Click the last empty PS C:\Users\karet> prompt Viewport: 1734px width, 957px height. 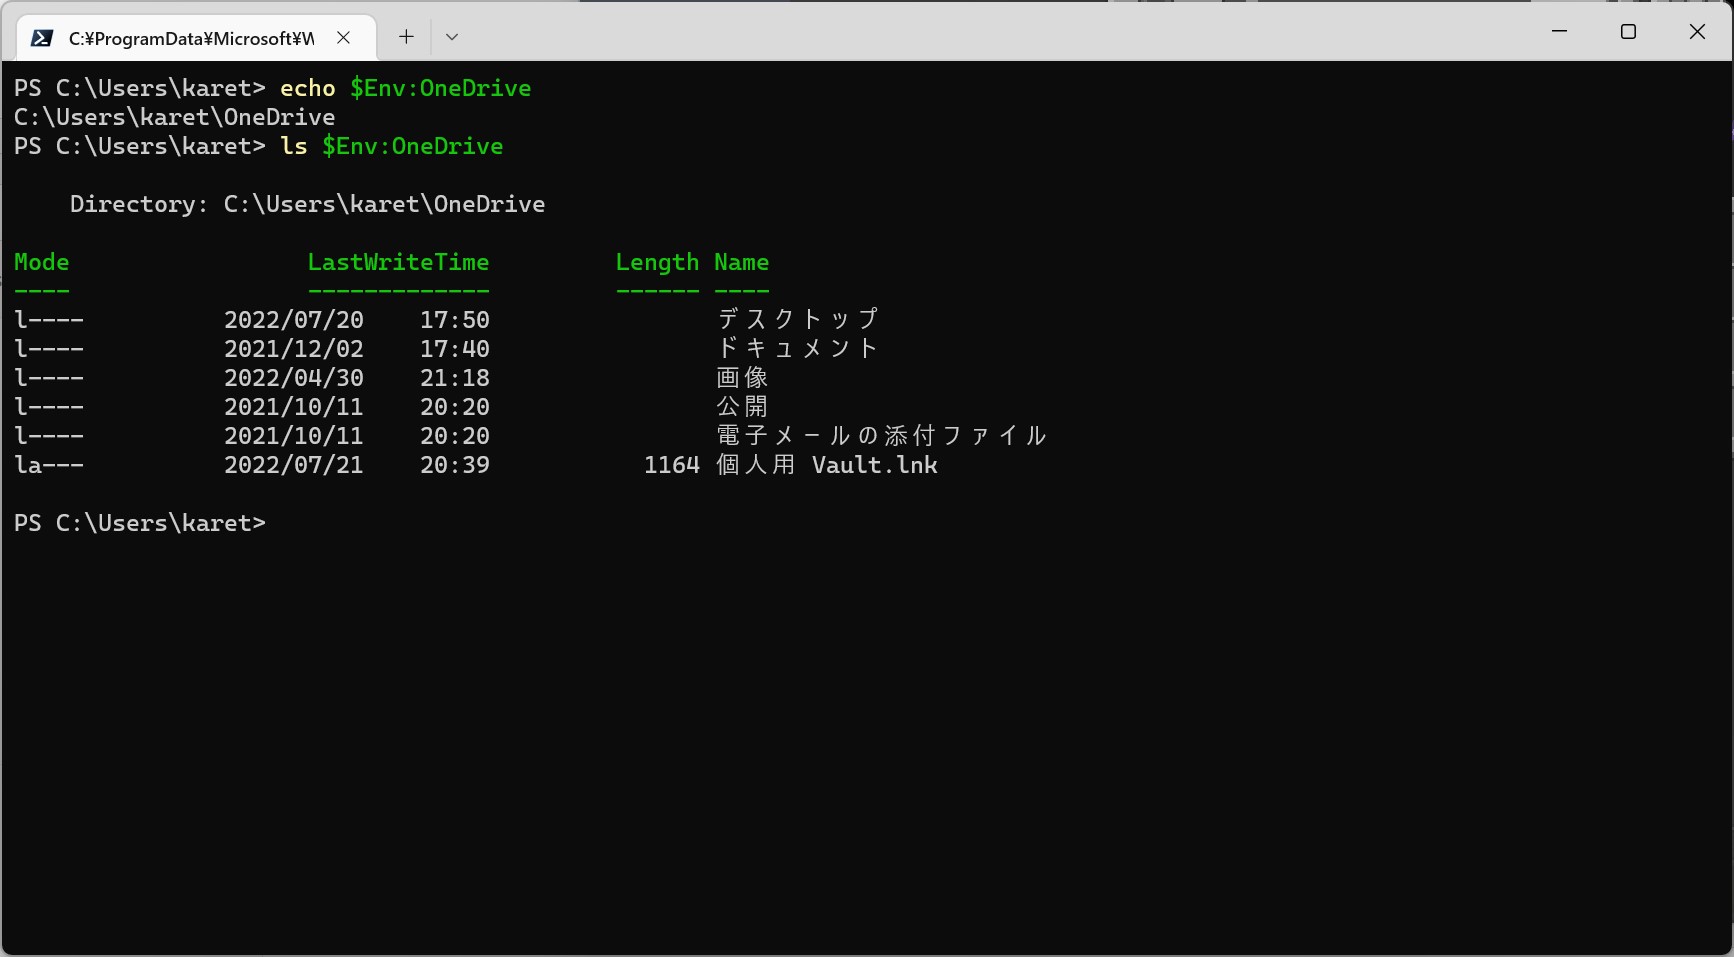(140, 523)
